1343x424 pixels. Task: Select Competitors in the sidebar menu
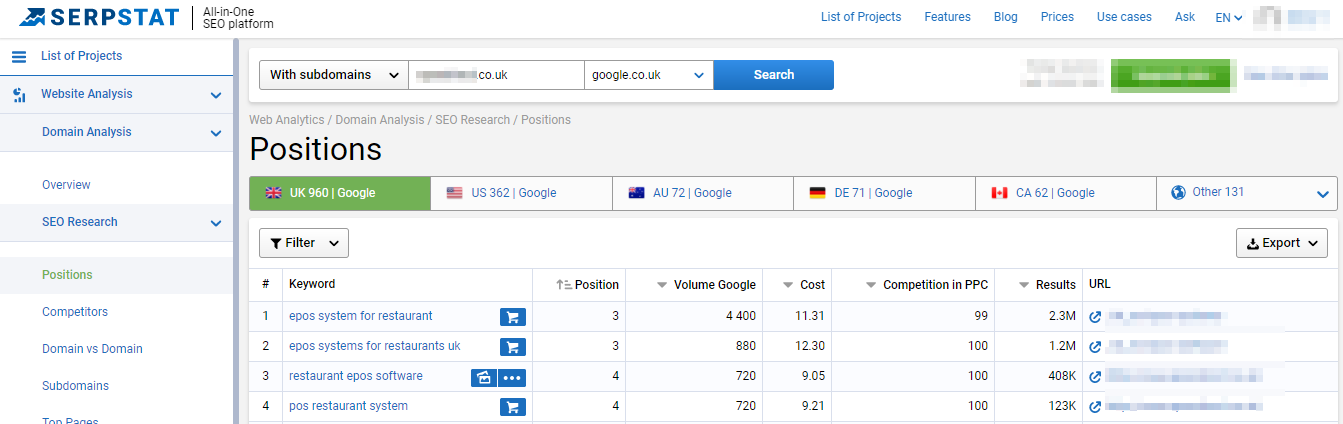[75, 312]
